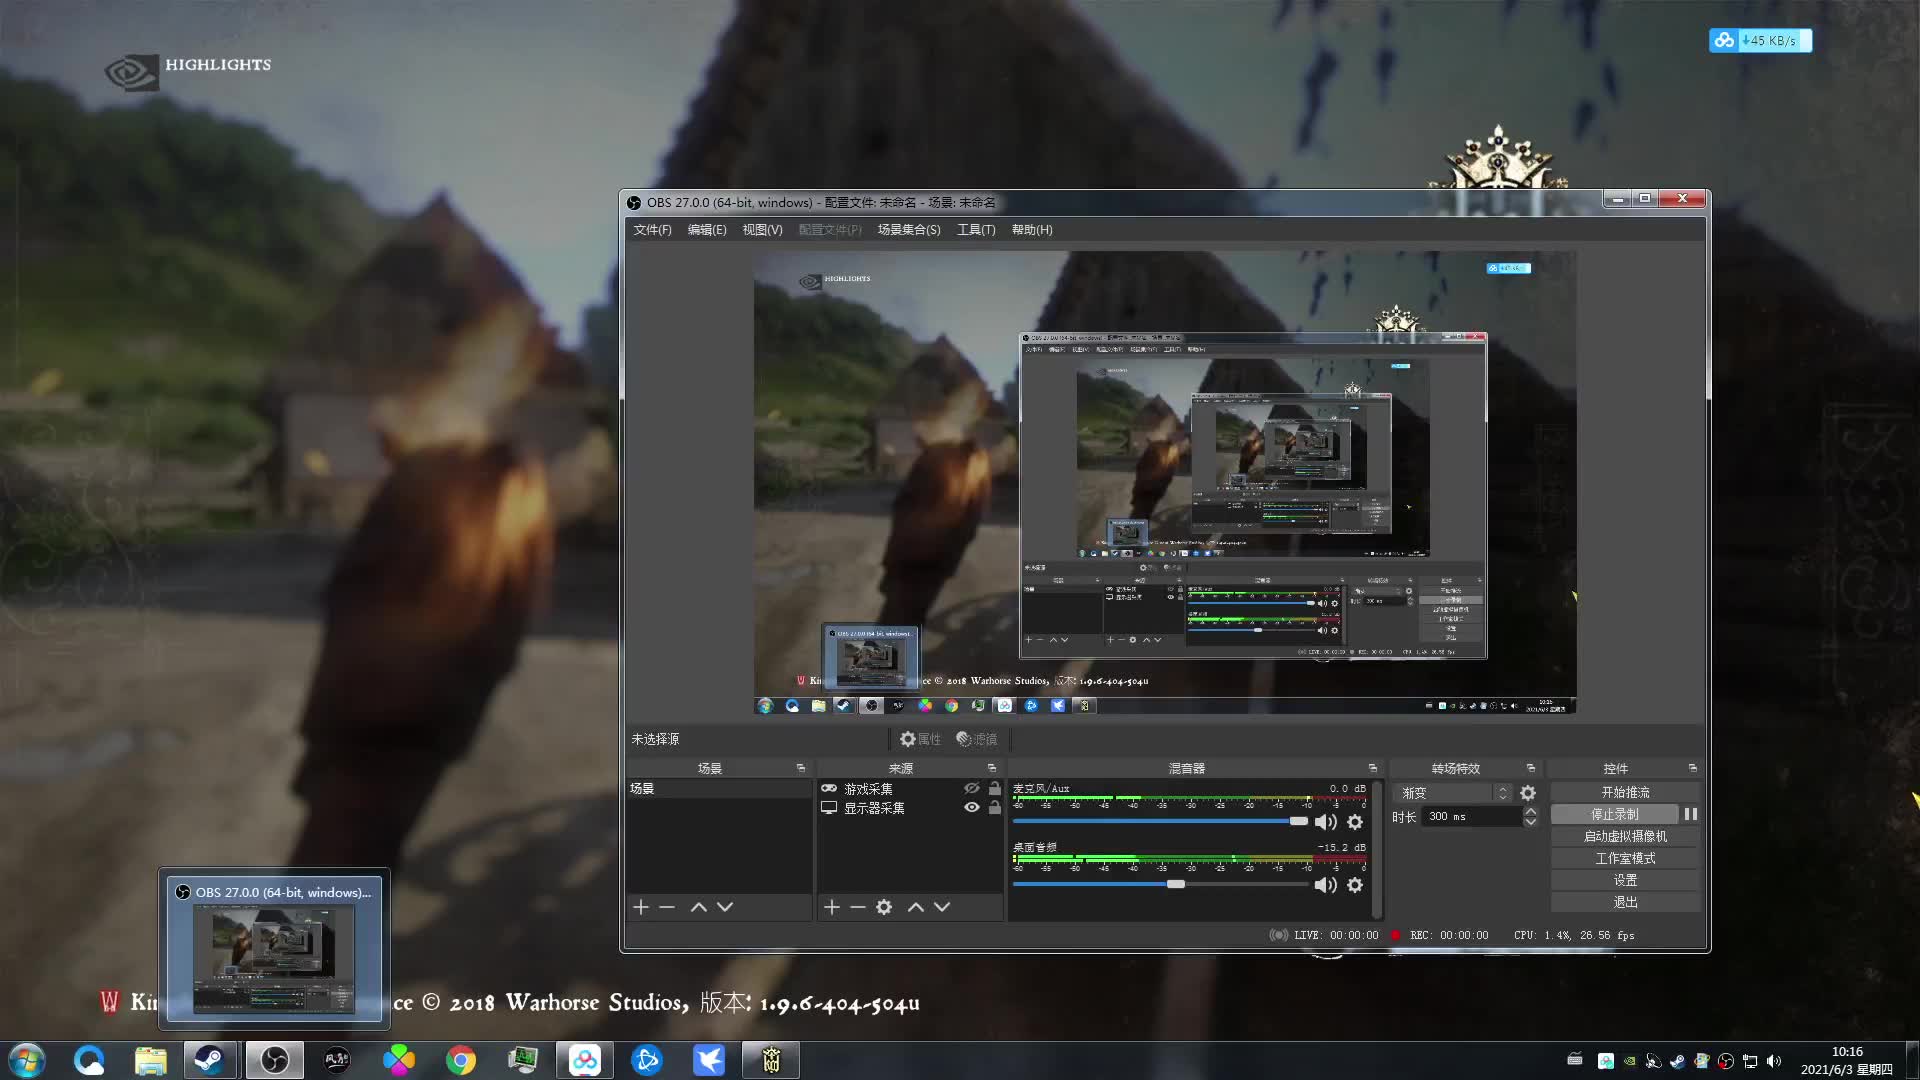Click the taskbar clock 10:16
Viewport: 1920px width, 1080px height.
[1847, 1052]
